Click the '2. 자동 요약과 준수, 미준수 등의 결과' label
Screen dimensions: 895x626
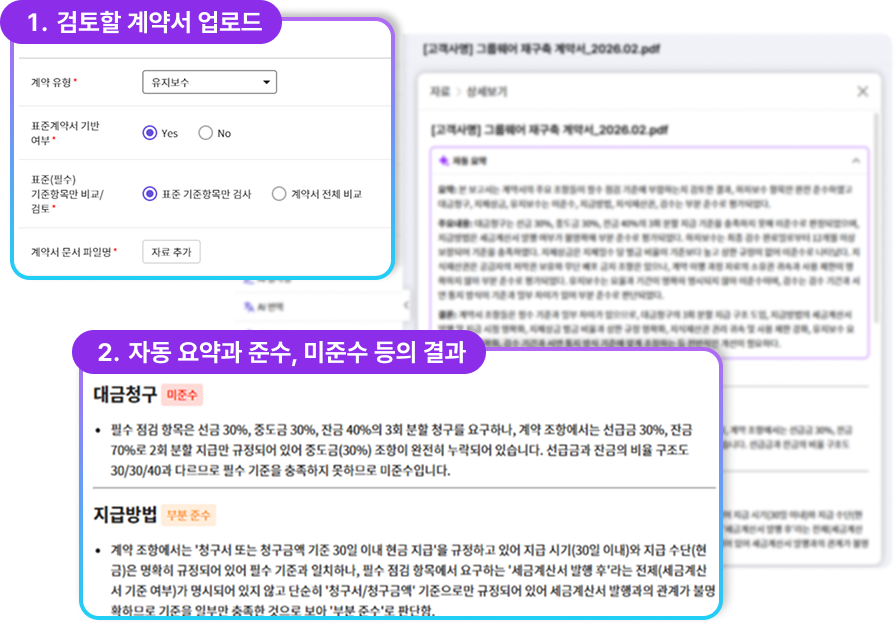click(x=281, y=353)
